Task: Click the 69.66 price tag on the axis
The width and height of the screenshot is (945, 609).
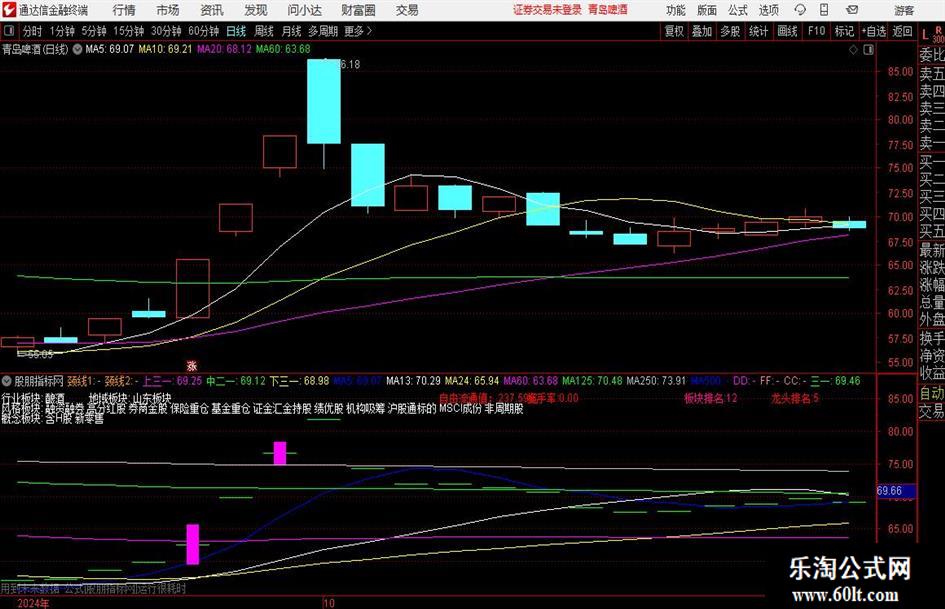Action: 896,491
